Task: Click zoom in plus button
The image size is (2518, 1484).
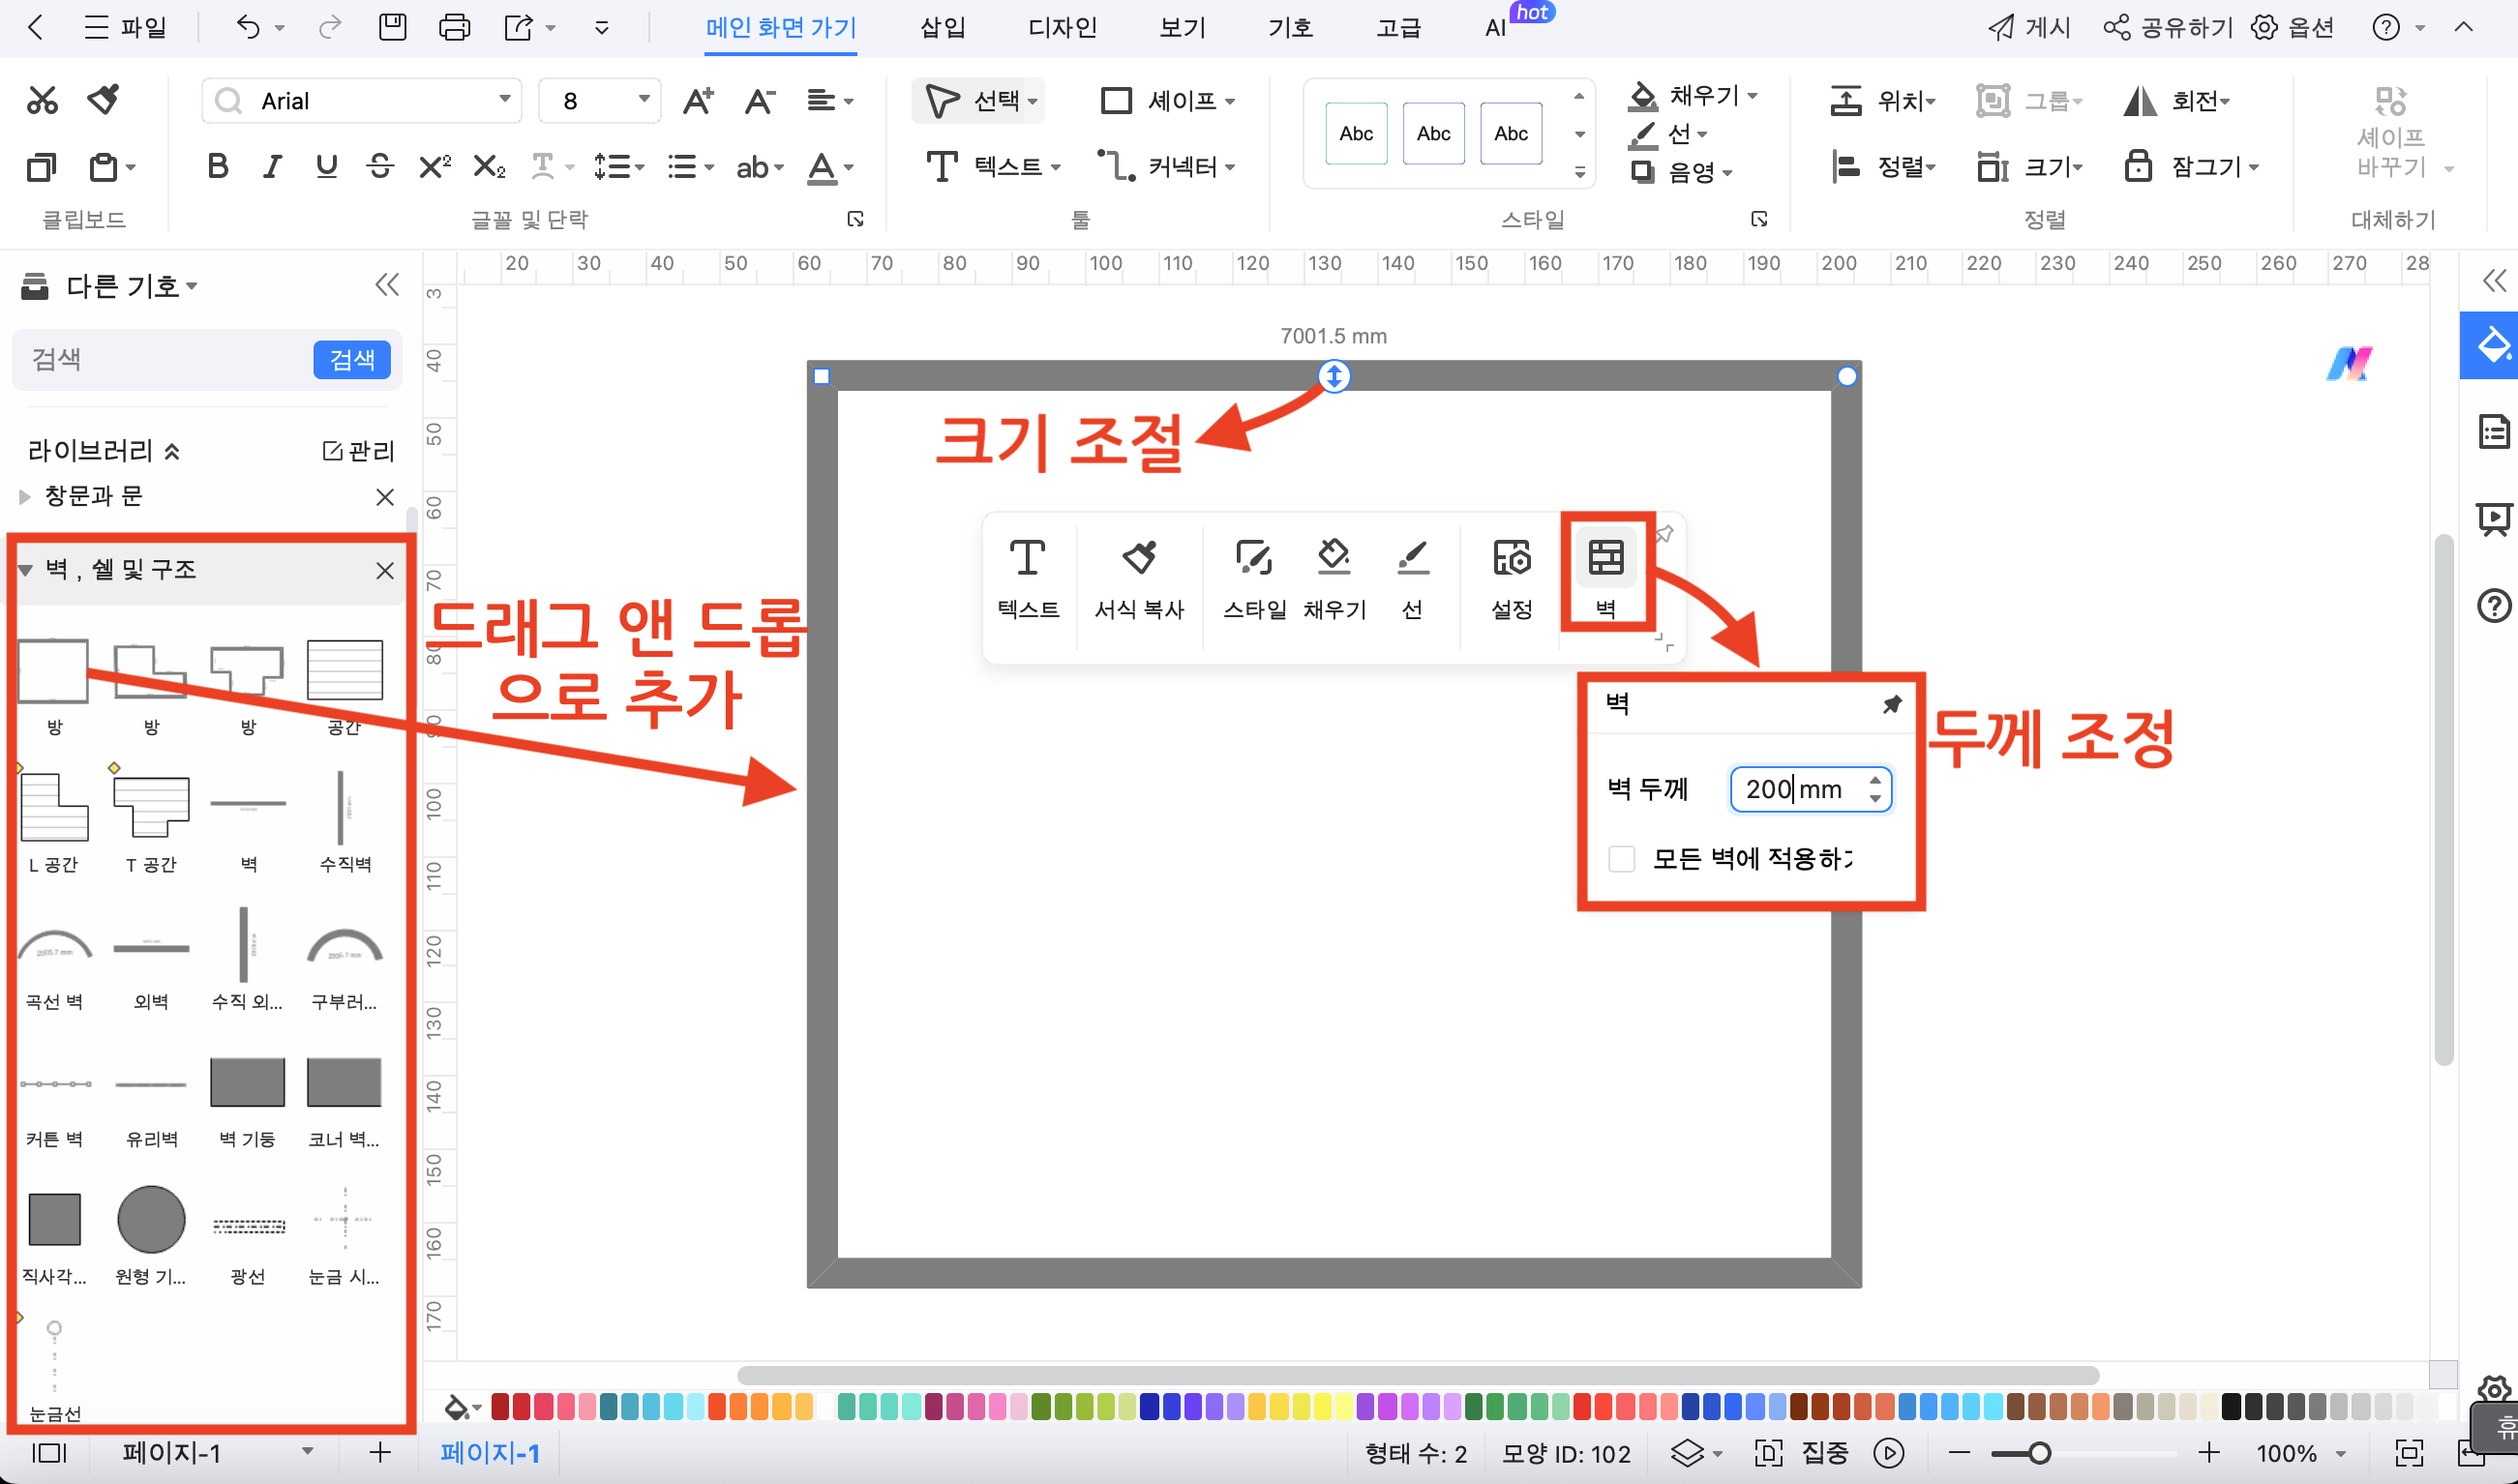Action: pos(2210,1453)
